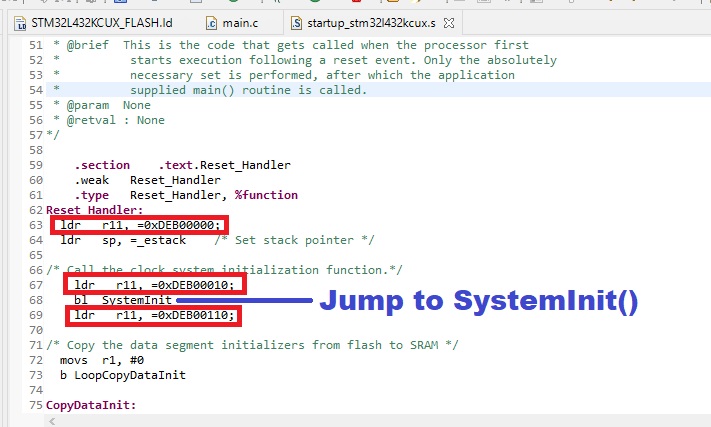Click 'starts execution following a reset event' line

343,60
